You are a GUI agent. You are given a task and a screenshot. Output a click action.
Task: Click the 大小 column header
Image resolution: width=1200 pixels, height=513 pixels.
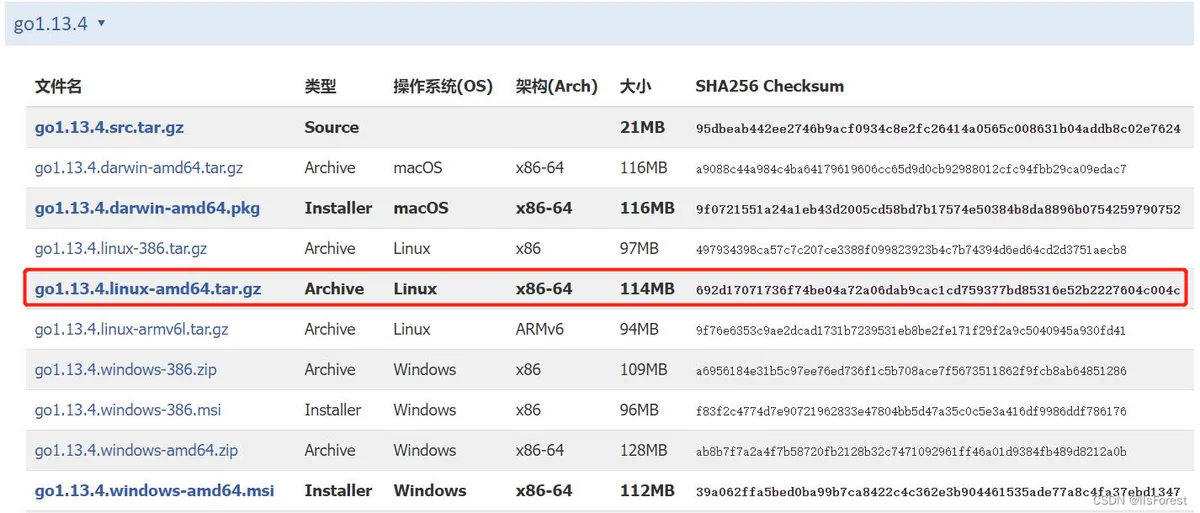coord(635,86)
